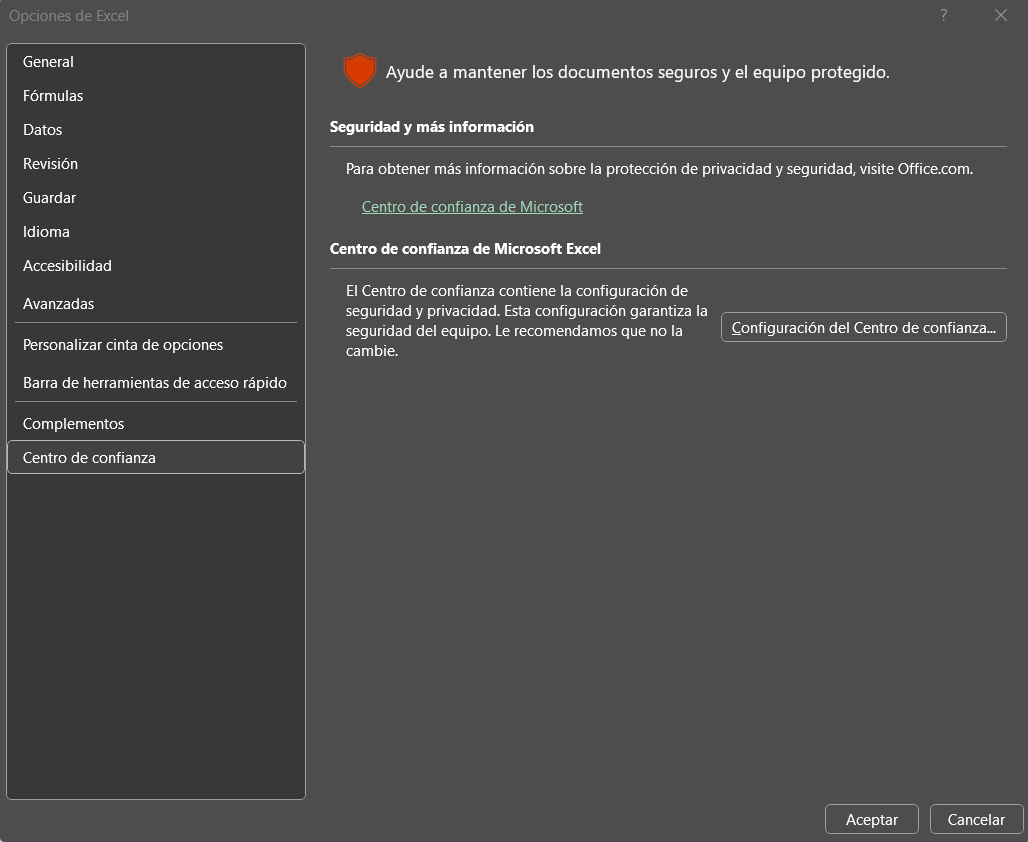Open Idioma settings
This screenshot has width=1028, height=842.
(155, 232)
